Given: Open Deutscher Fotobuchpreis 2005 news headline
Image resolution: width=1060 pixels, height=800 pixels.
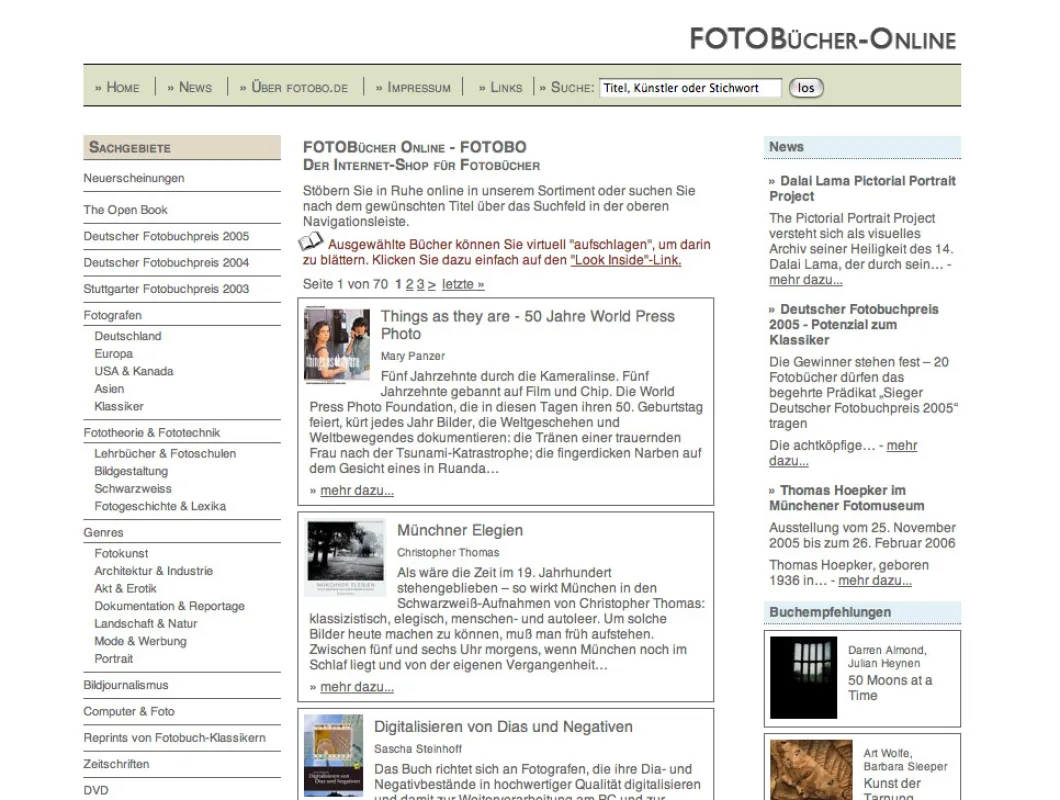Looking at the screenshot, I should (854, 325).
